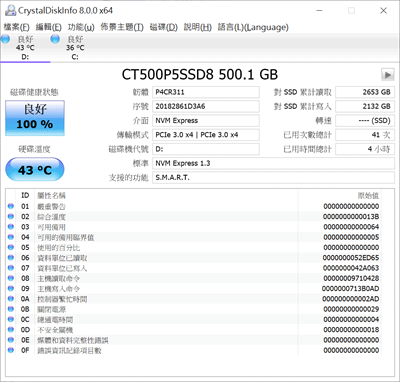
Task: Click the status dot of attribute 03
Action: [11, 227]
